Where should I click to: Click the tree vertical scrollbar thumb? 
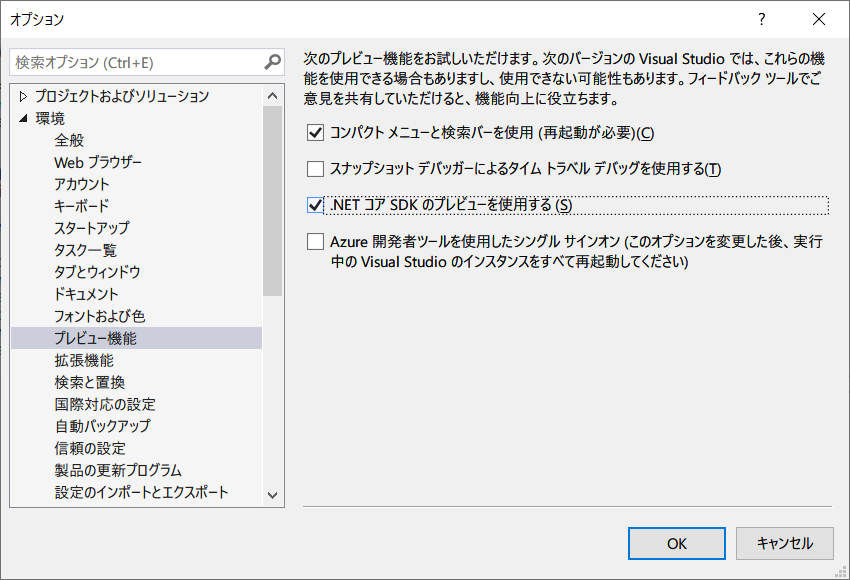pyautogui.click(x=273, y=201)
